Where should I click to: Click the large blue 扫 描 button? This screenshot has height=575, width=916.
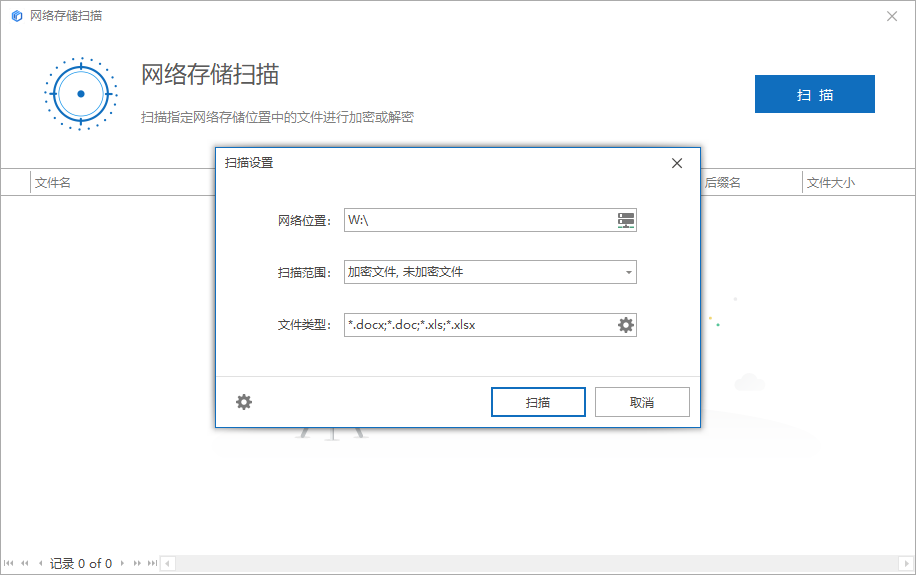click(814, 94)
